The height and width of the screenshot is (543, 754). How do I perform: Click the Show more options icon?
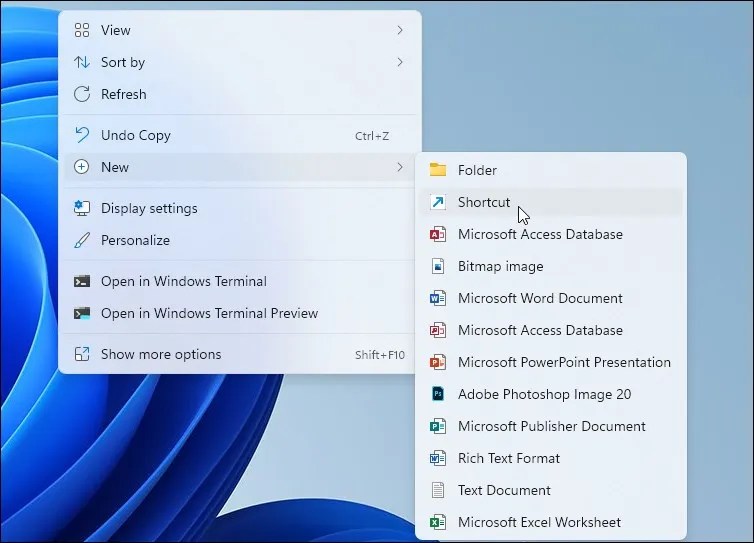[x=82, y=354]
